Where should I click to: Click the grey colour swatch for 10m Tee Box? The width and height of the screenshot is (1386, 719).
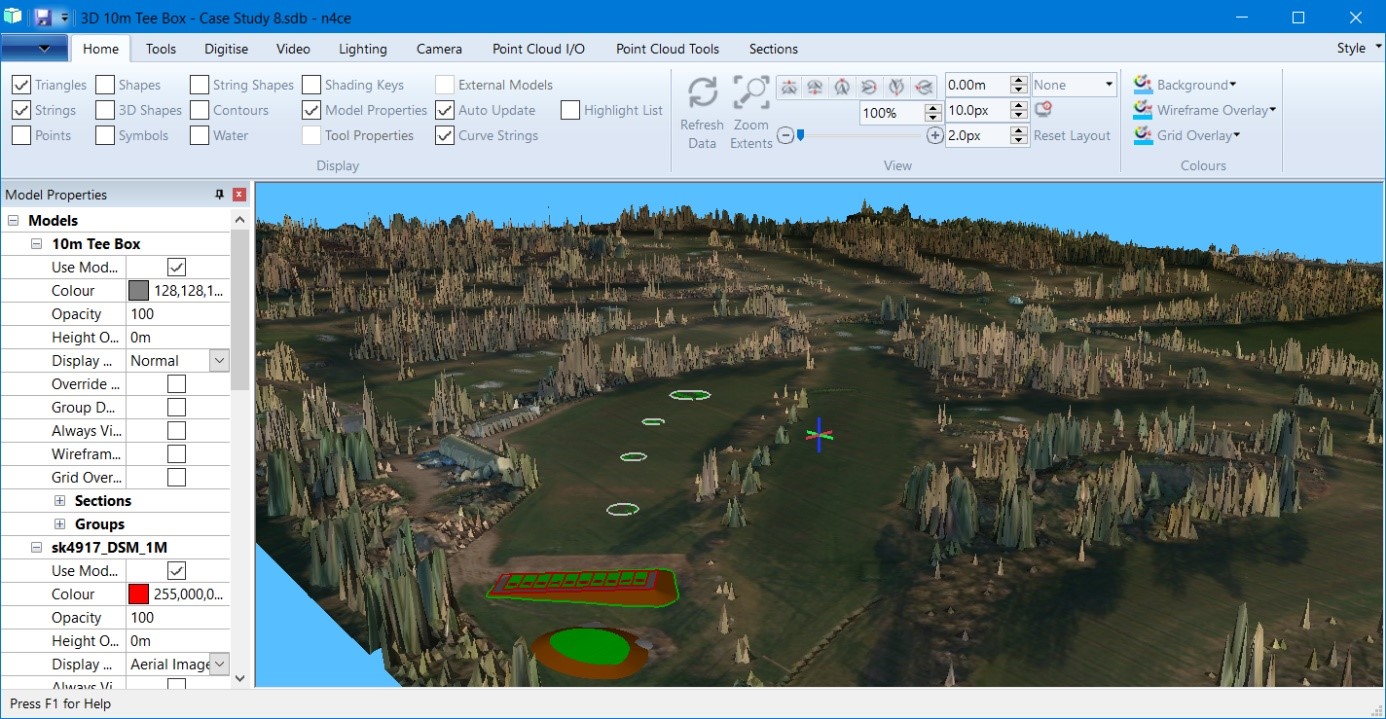(x=138, y=290)
